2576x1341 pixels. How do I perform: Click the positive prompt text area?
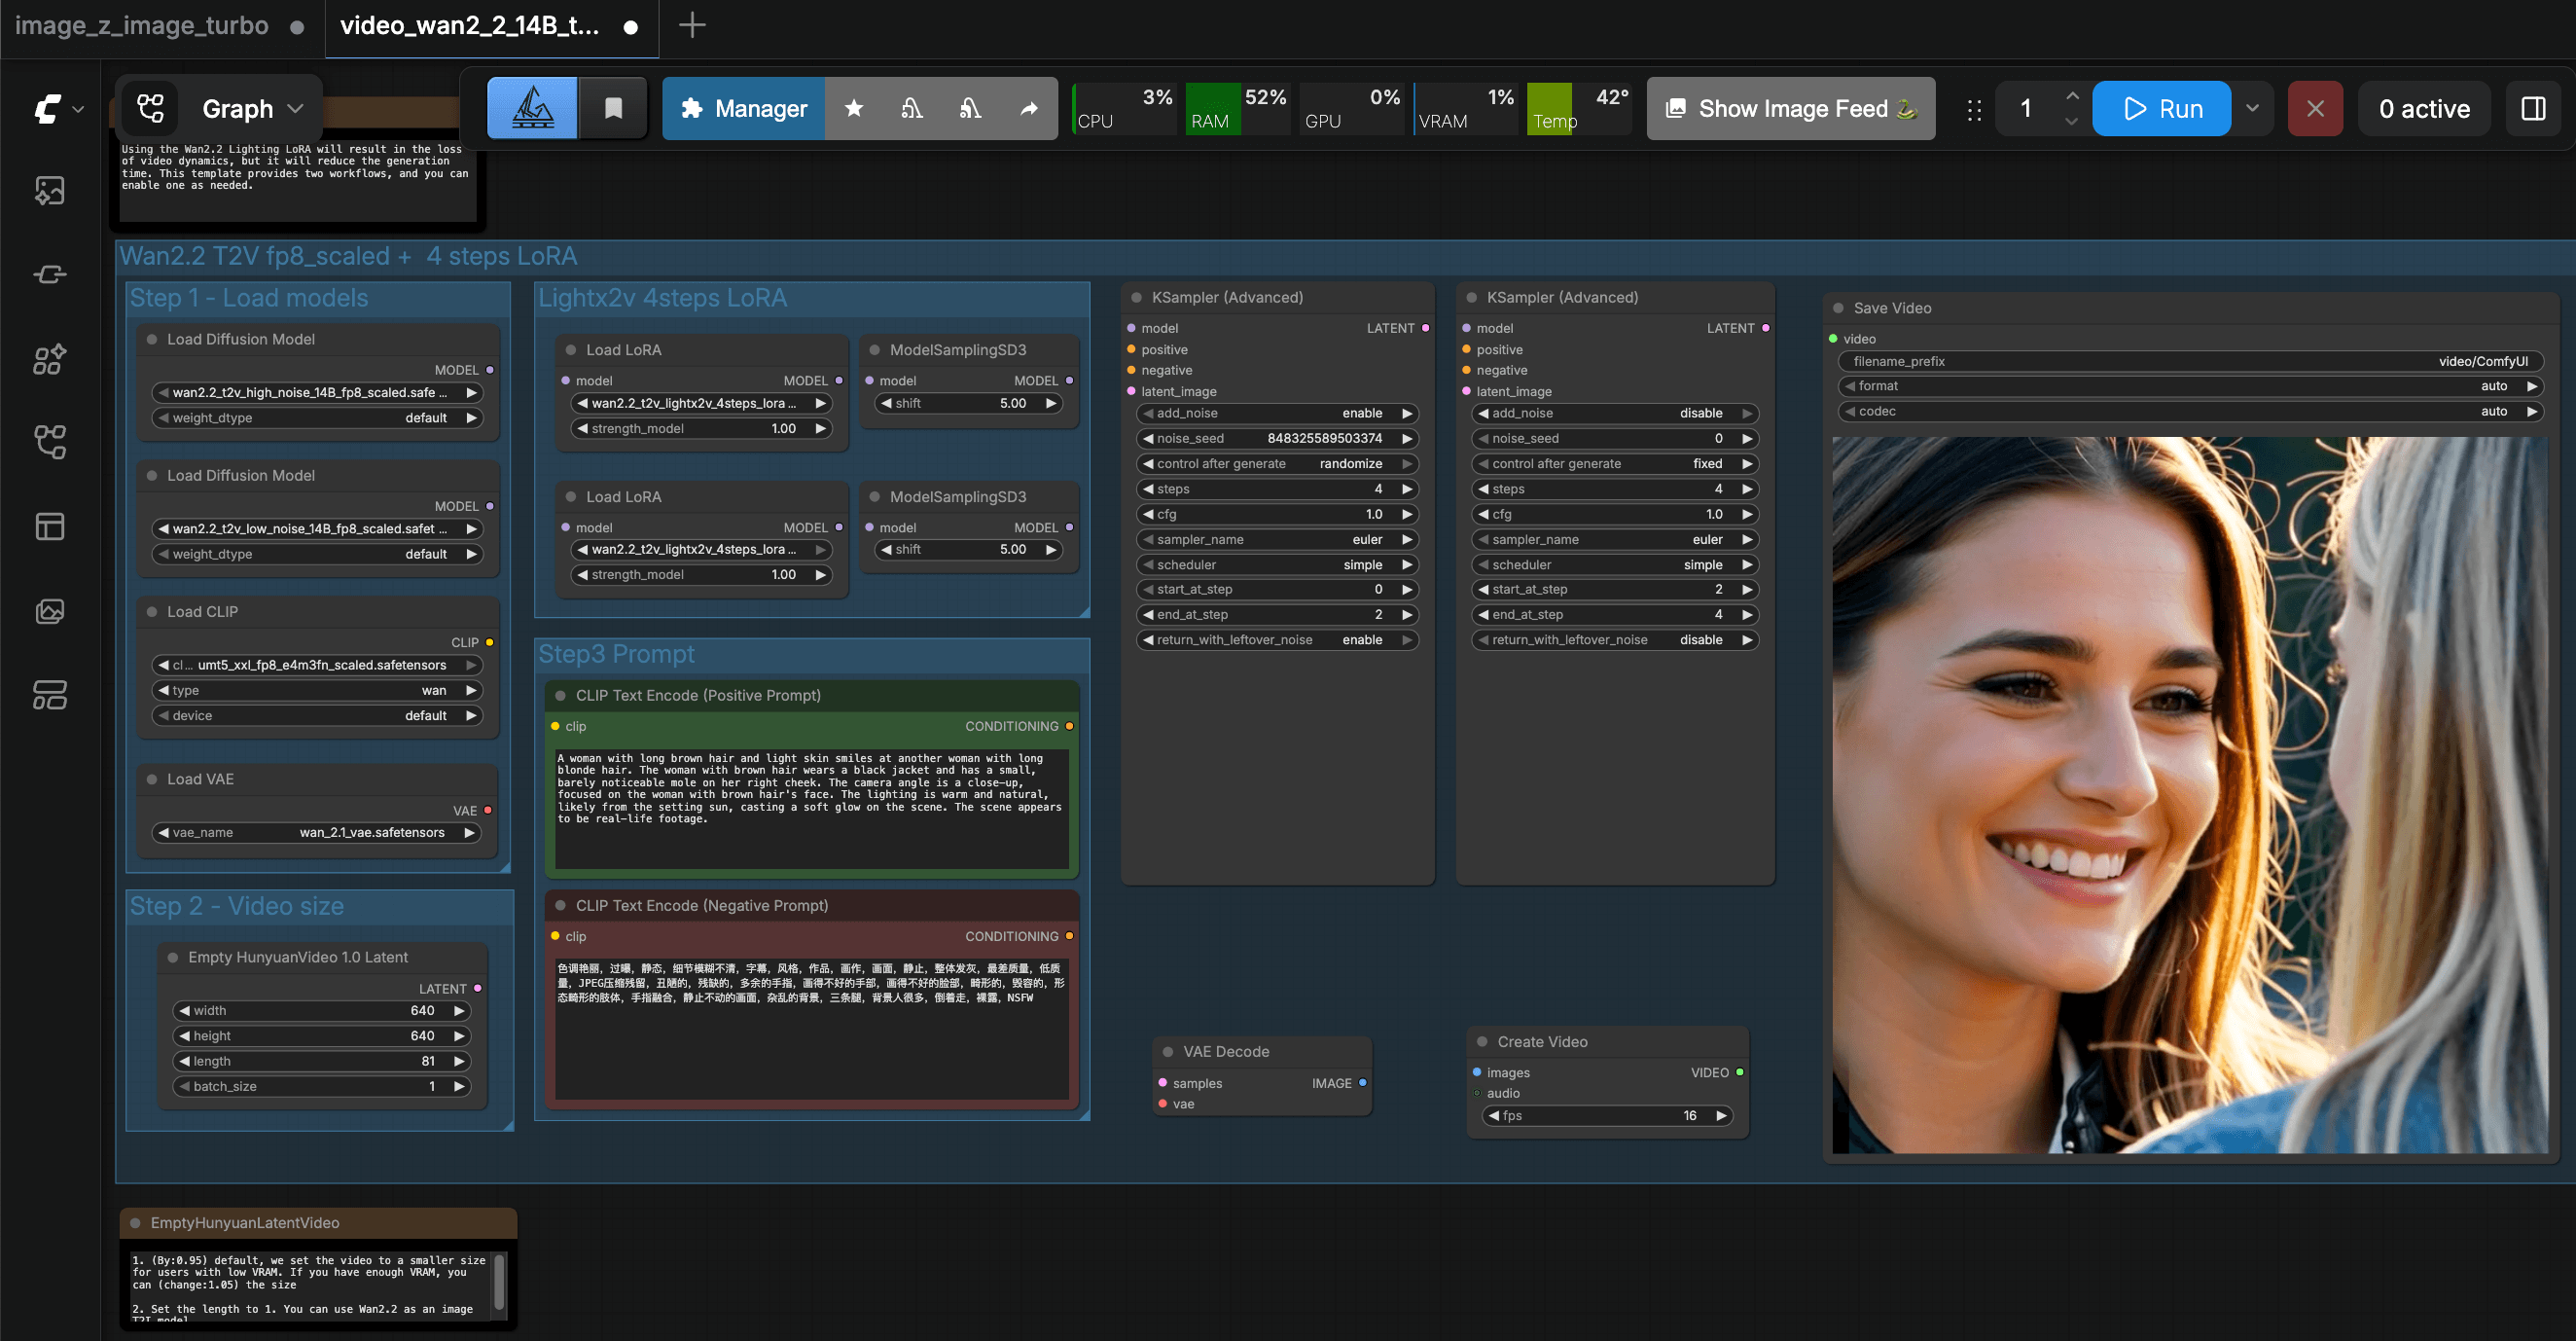811,808
